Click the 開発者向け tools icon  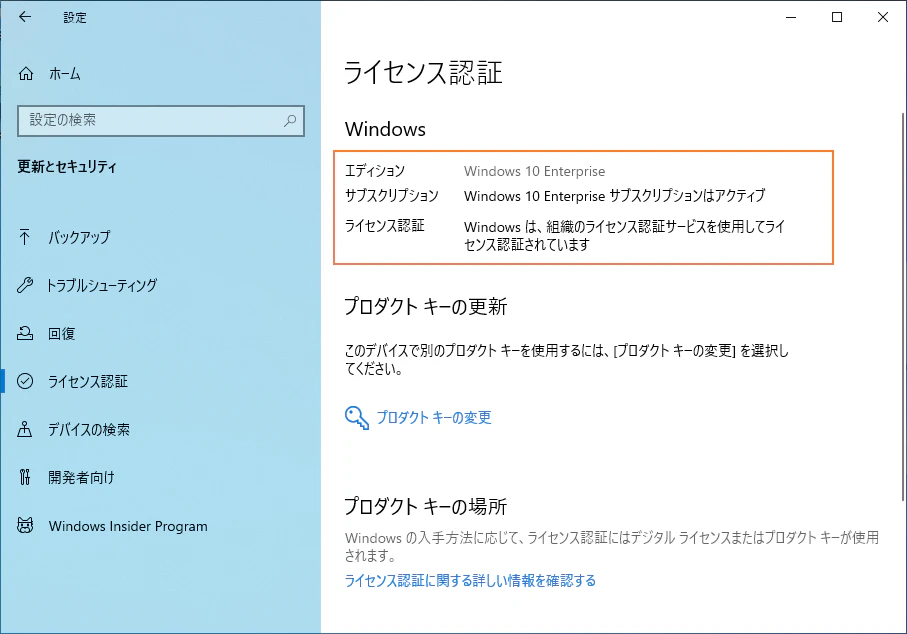[x=25, y=477]
